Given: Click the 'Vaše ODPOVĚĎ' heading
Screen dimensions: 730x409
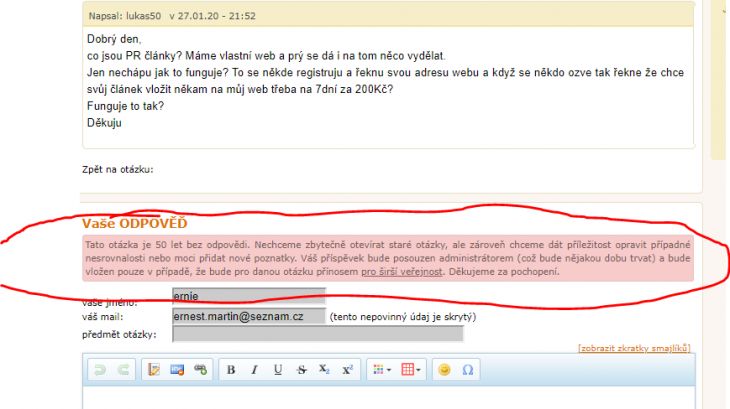Looking at the screenshot, I should point(135,224).
